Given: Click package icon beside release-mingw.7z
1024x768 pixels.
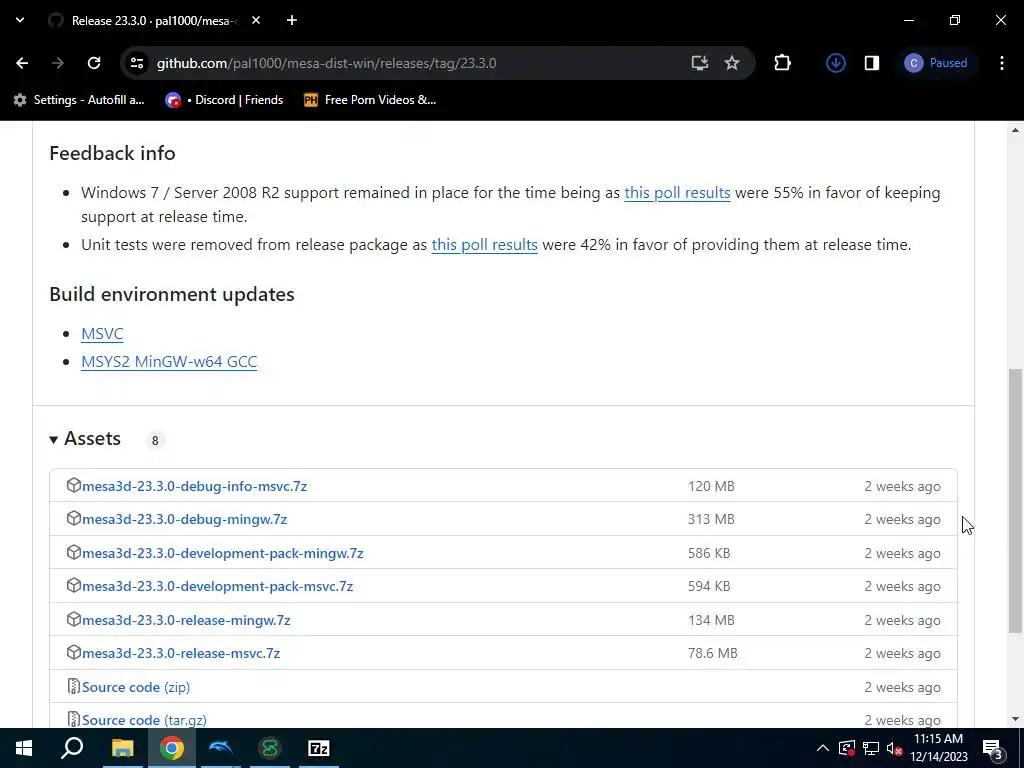Looking at the screenshot, I should click(x=73, y=619).
